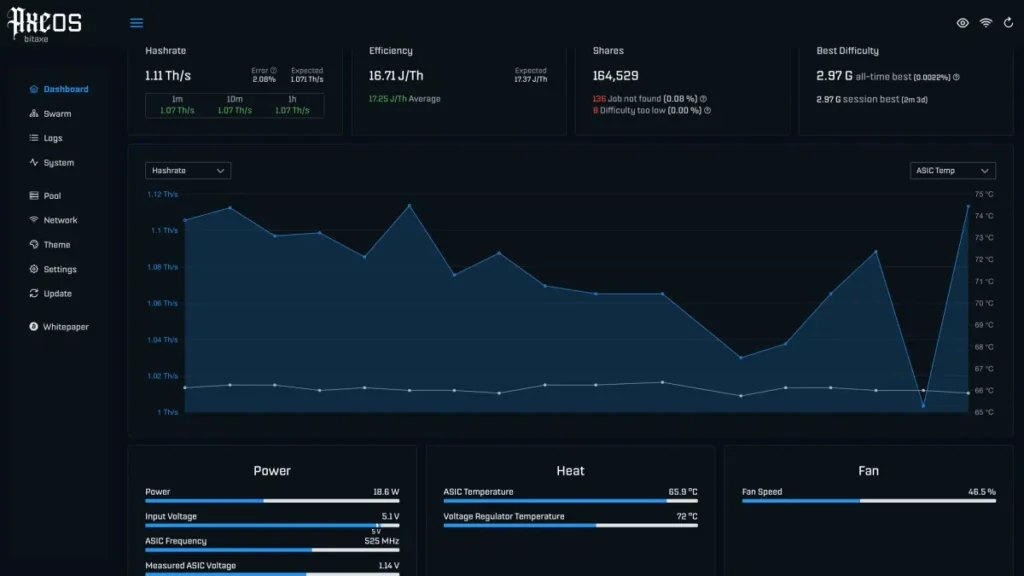This screenshot has width=1024, height=576.
Task: Open Network settings
Action: pos(61,220)
